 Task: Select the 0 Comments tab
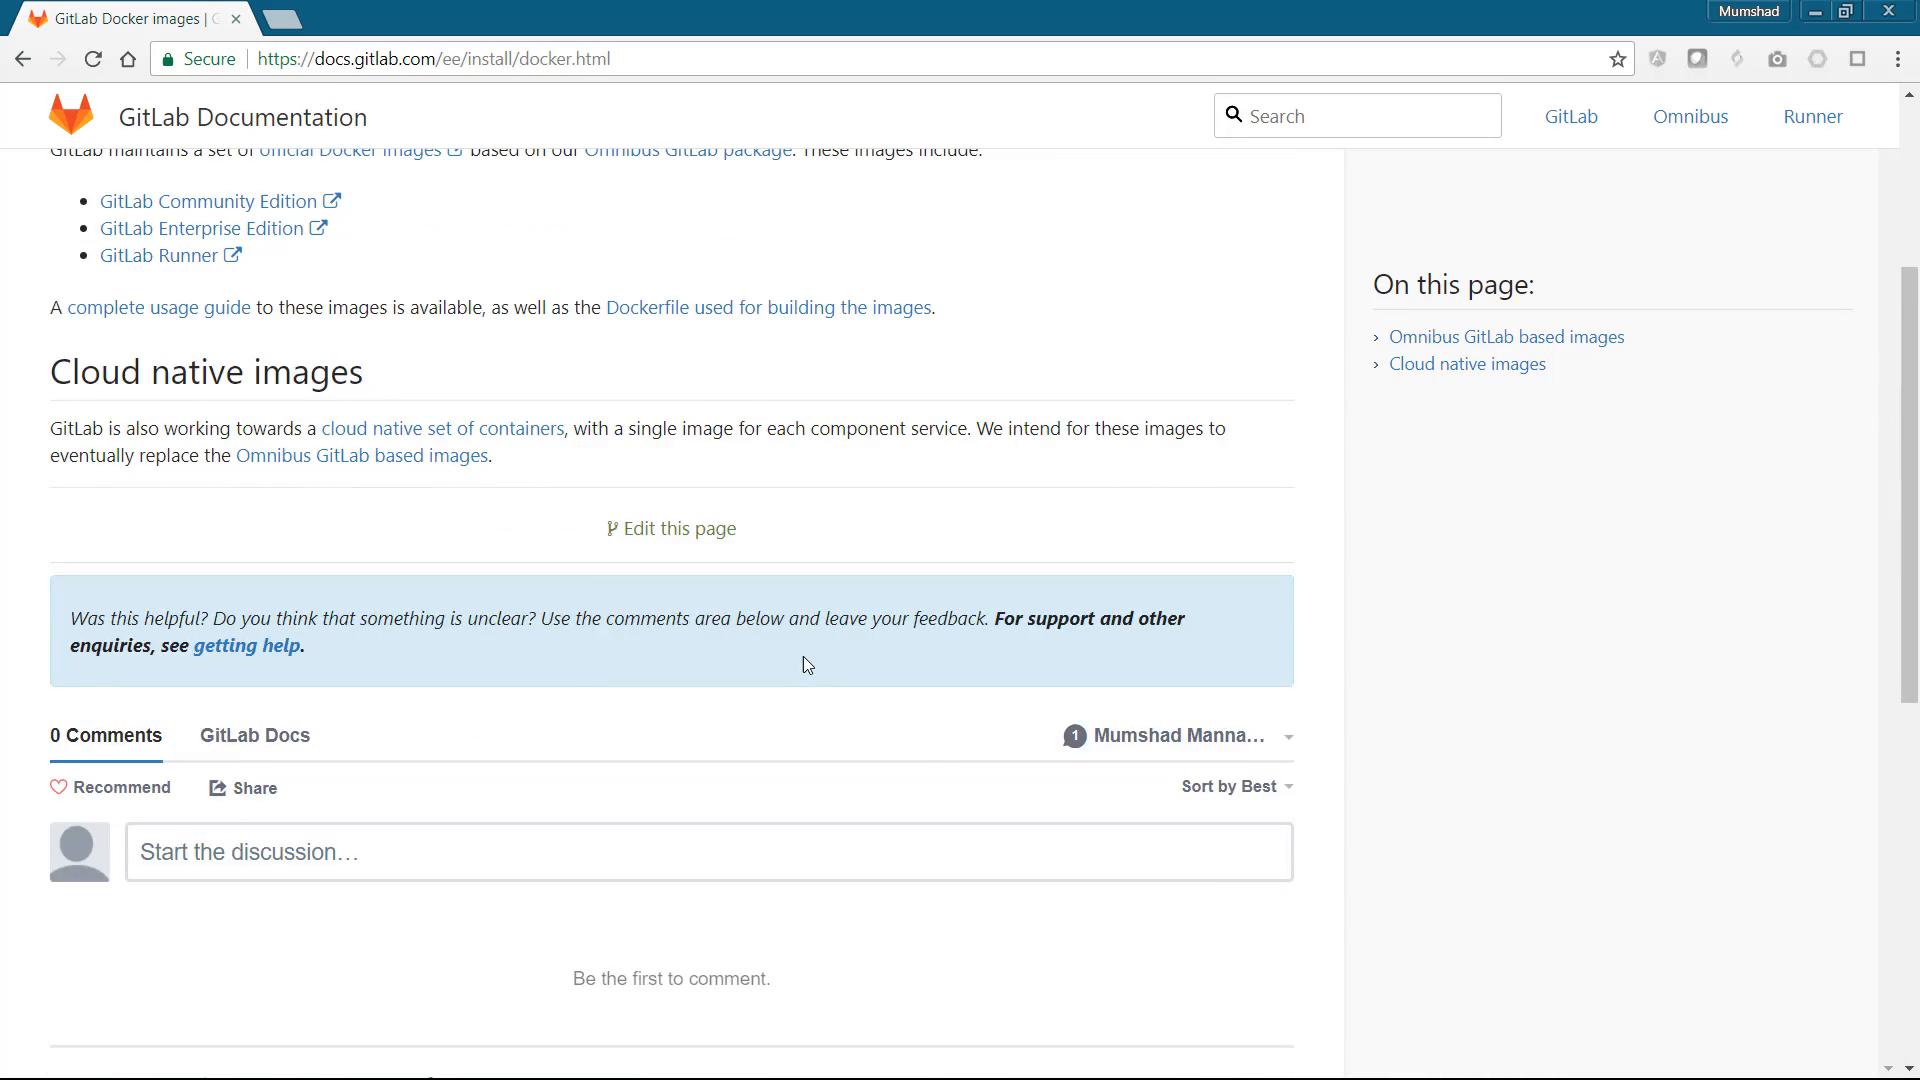pos(106,735)
